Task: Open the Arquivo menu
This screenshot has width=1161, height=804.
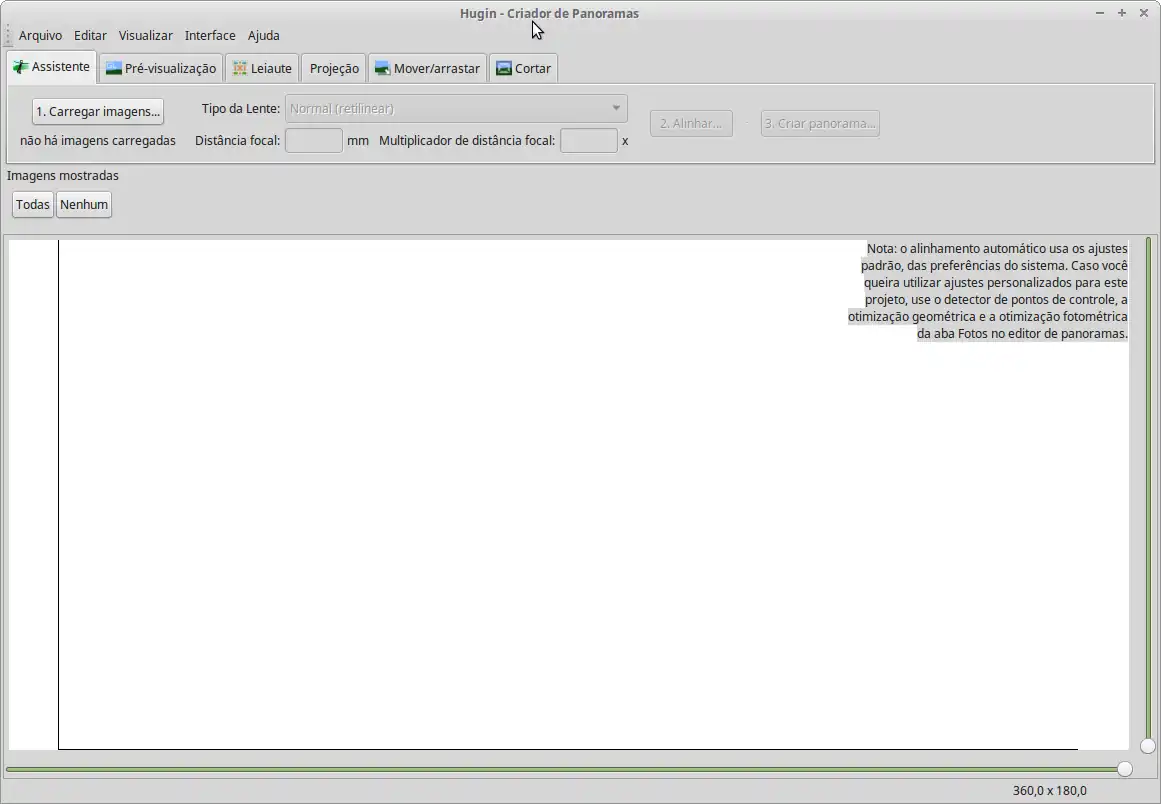Action: (x=40, y=35)
